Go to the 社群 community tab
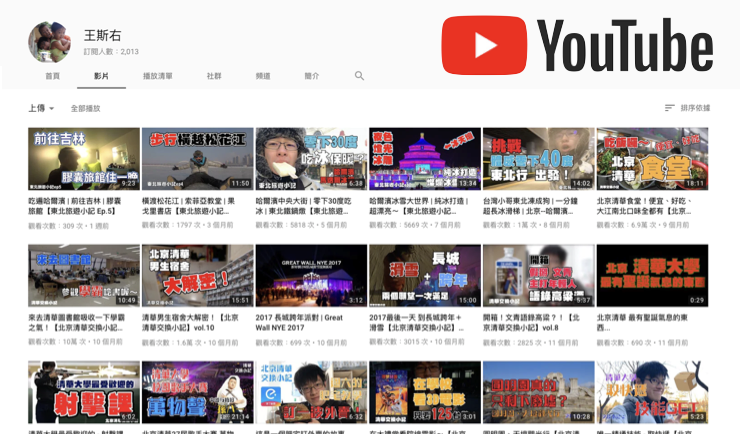The height and width of the screenshot is (434, 740). tap(214, 75)
